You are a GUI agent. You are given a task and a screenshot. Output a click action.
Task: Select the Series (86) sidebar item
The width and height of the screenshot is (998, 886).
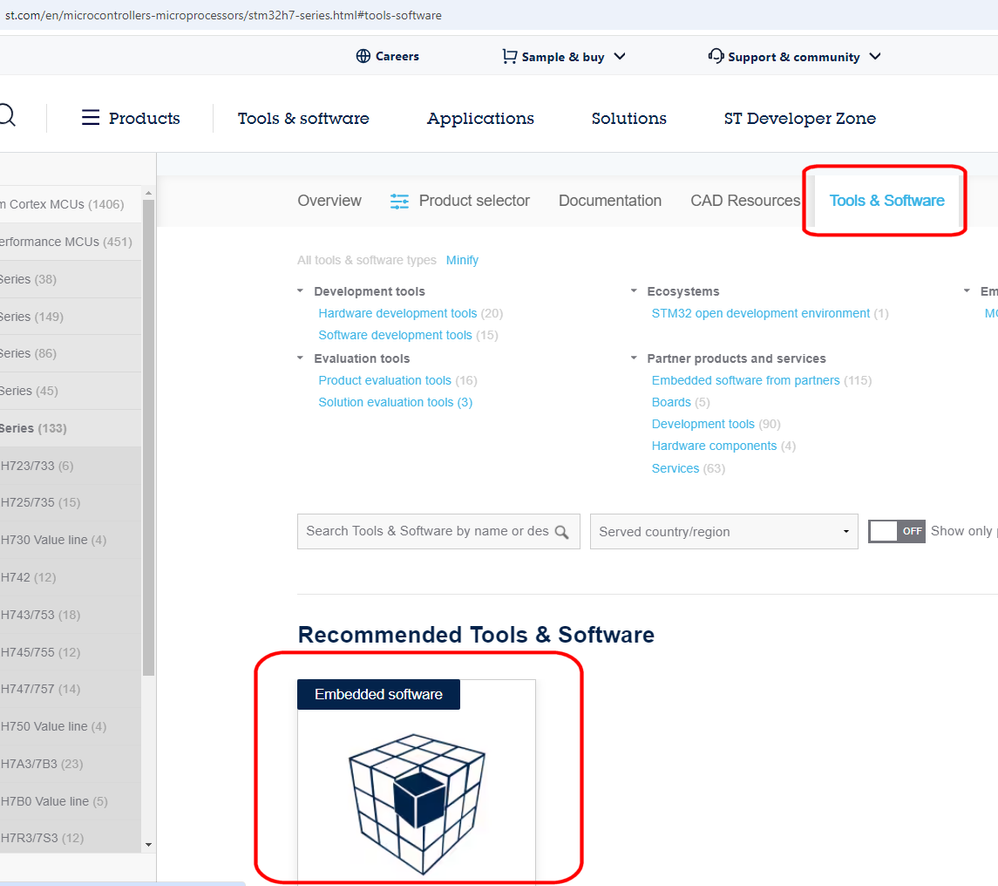tap(71, 353)
